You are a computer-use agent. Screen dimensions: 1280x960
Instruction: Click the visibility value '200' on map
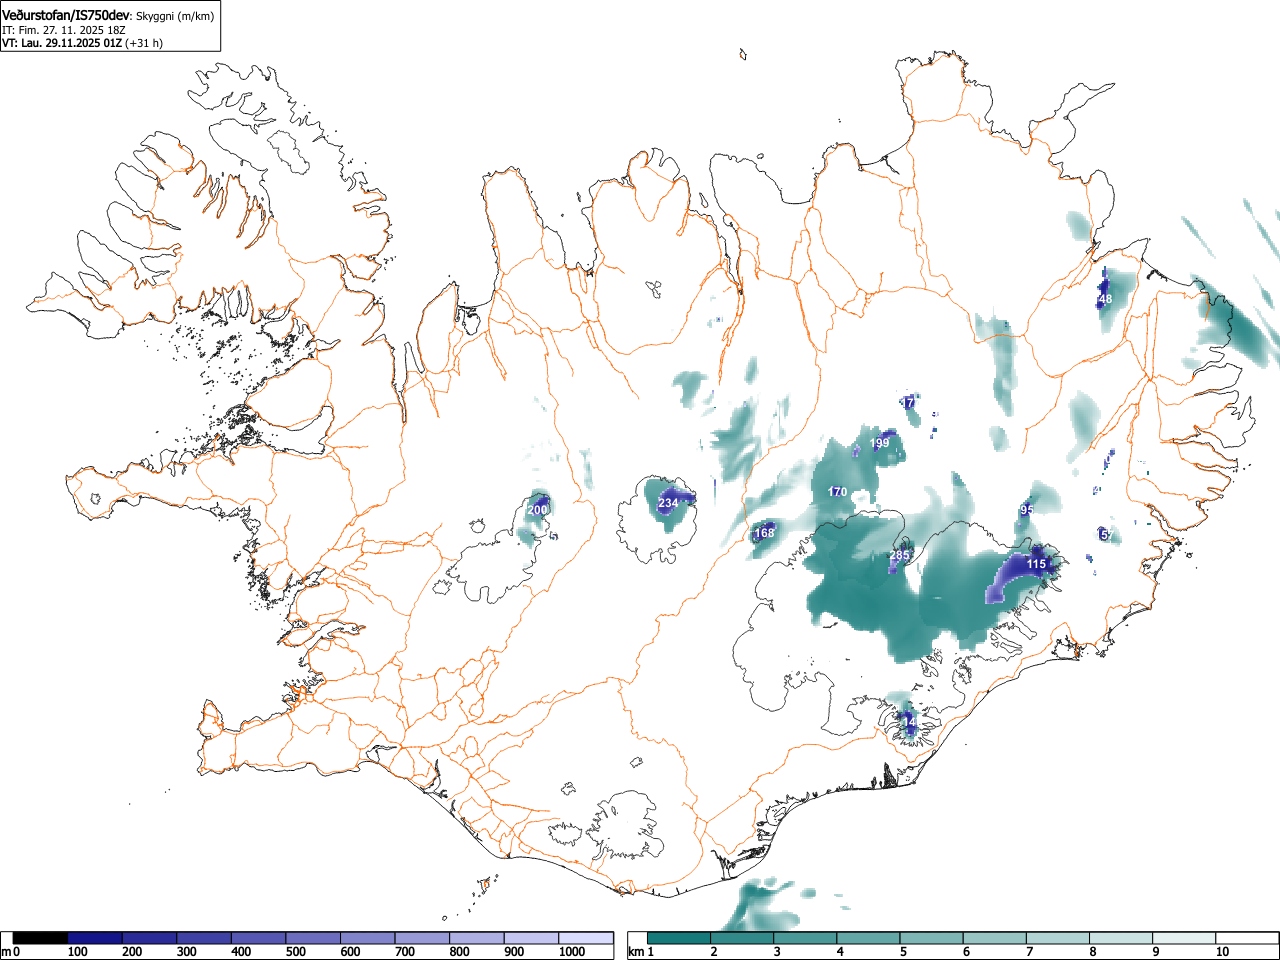(x=538, y=510)
